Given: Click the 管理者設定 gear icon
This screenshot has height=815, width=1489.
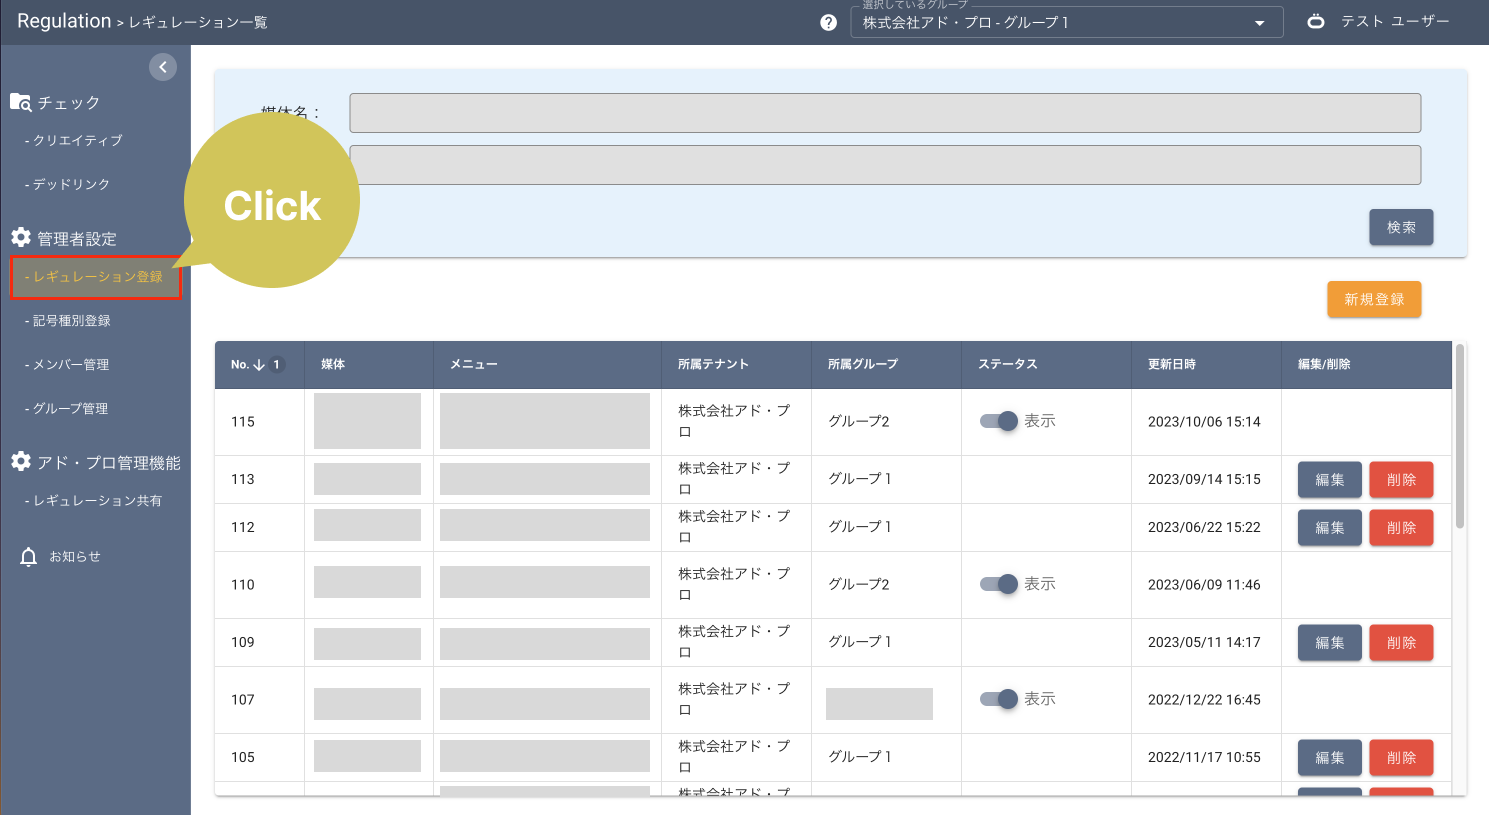Looking at the screenshot, I should pyautogui.click(x=21, y=238).
